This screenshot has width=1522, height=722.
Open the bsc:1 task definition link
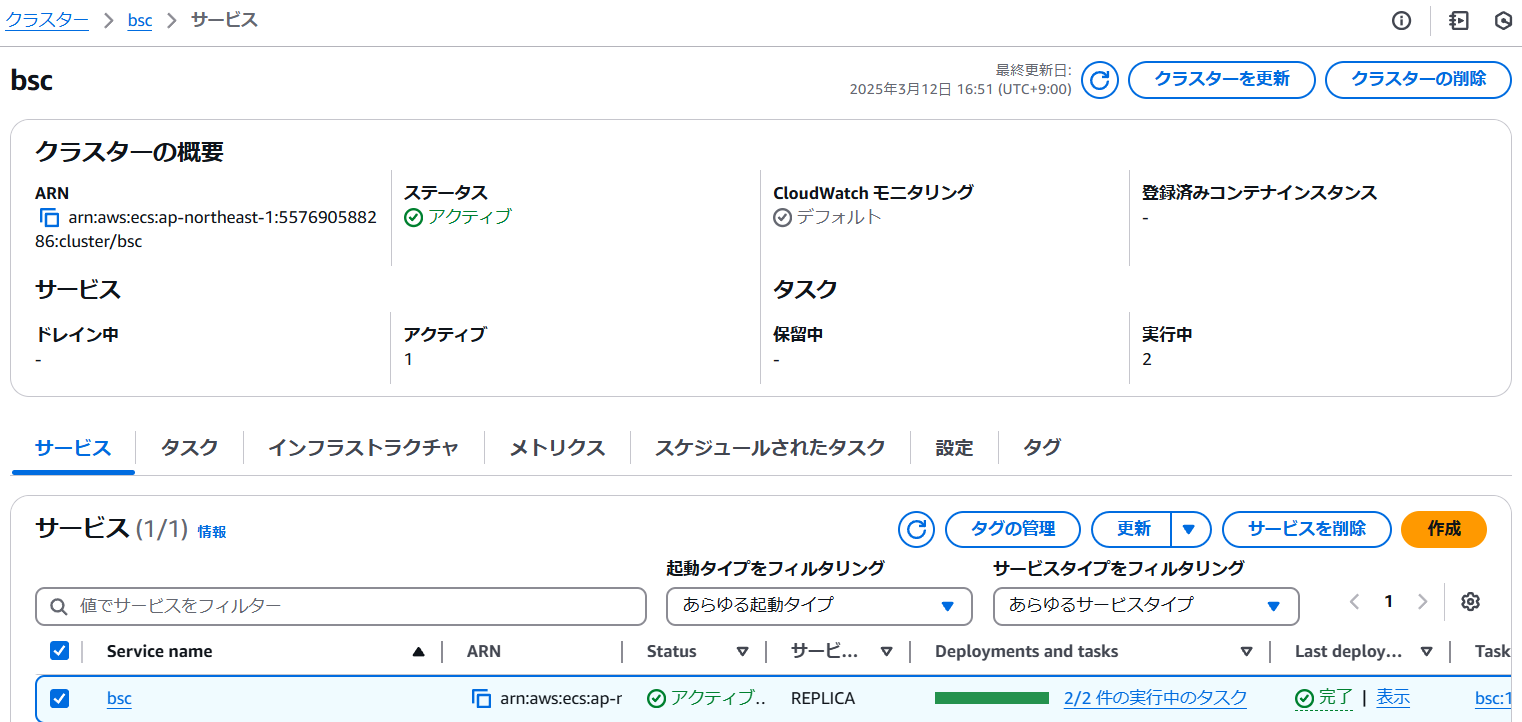(1494, 698)
